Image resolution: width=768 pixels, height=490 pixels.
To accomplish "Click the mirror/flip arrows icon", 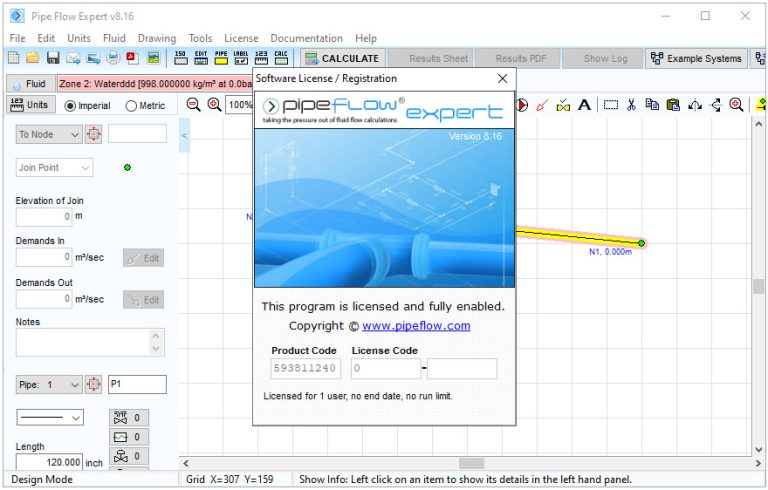I will 695,105.
